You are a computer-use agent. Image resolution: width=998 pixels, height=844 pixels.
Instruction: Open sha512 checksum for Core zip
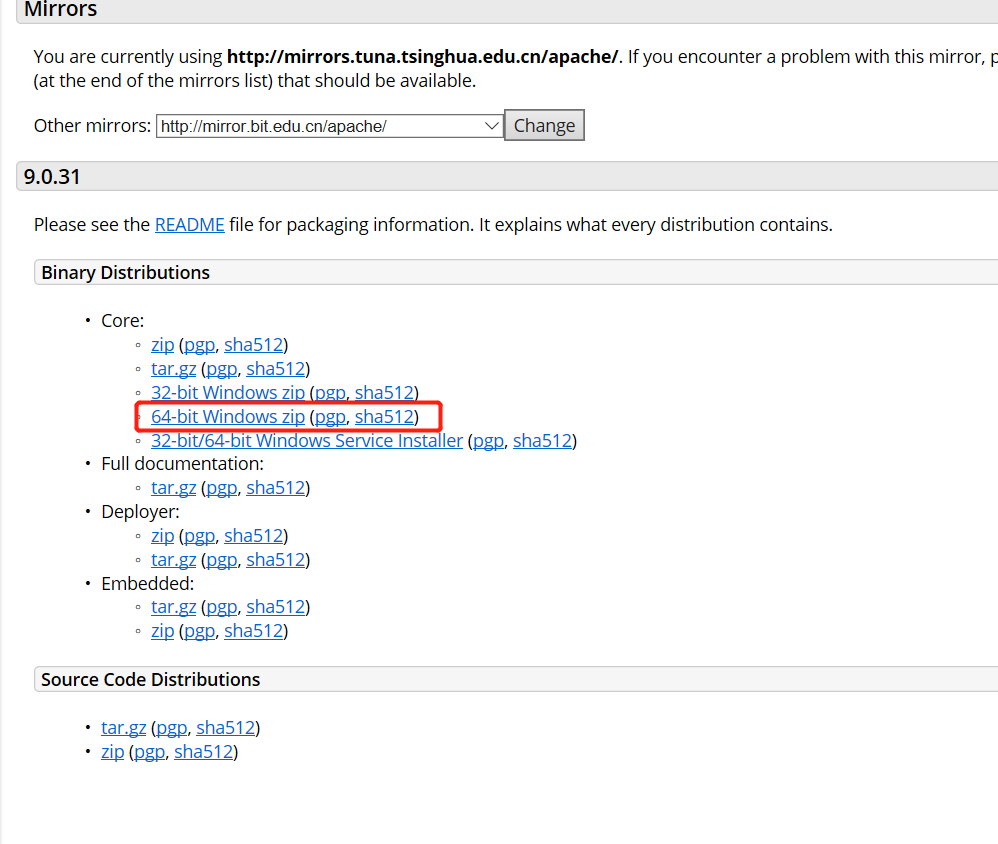pos(253,345)
